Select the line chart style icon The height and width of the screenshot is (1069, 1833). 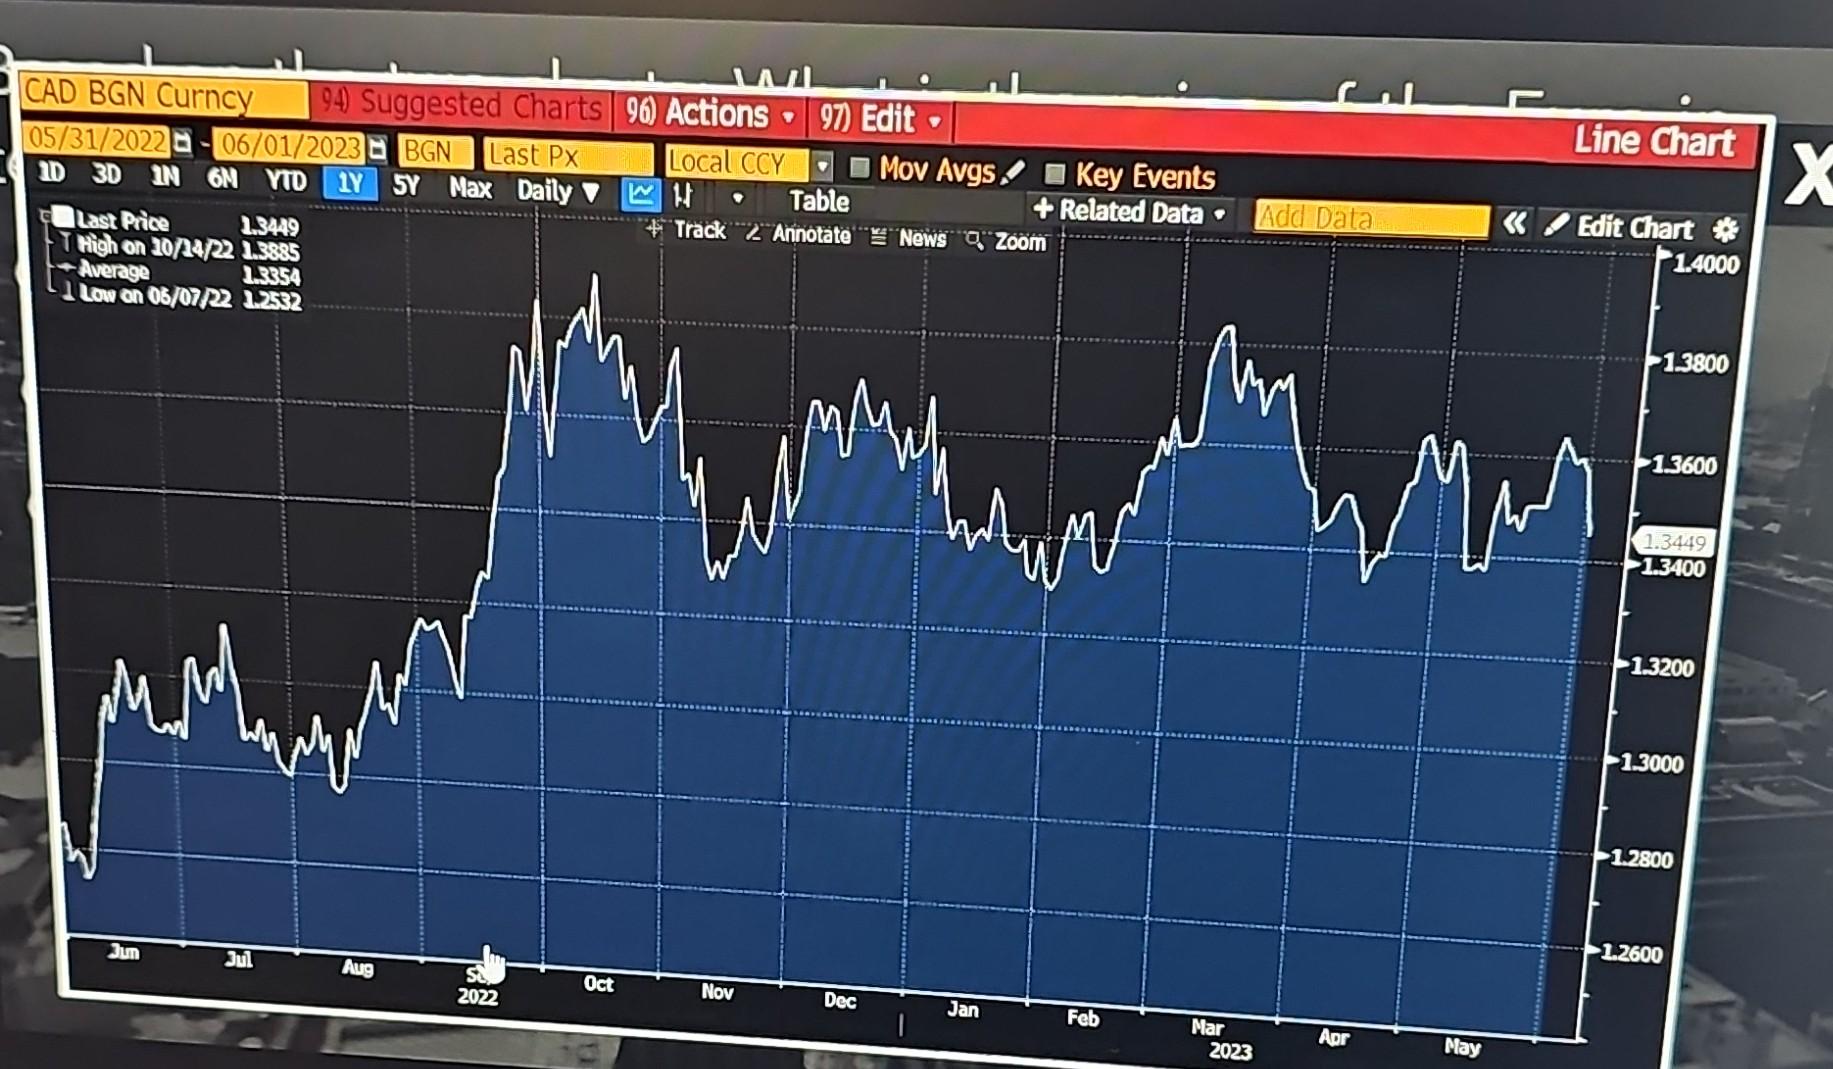pos(640,194)
